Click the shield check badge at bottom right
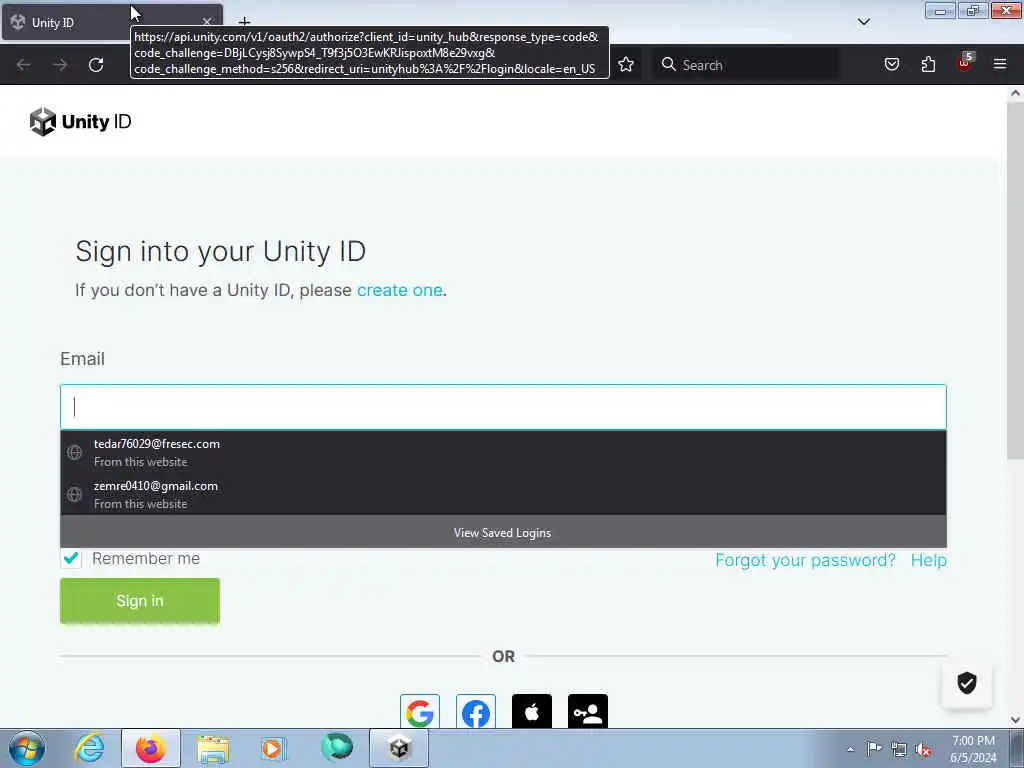 [967, 683]
